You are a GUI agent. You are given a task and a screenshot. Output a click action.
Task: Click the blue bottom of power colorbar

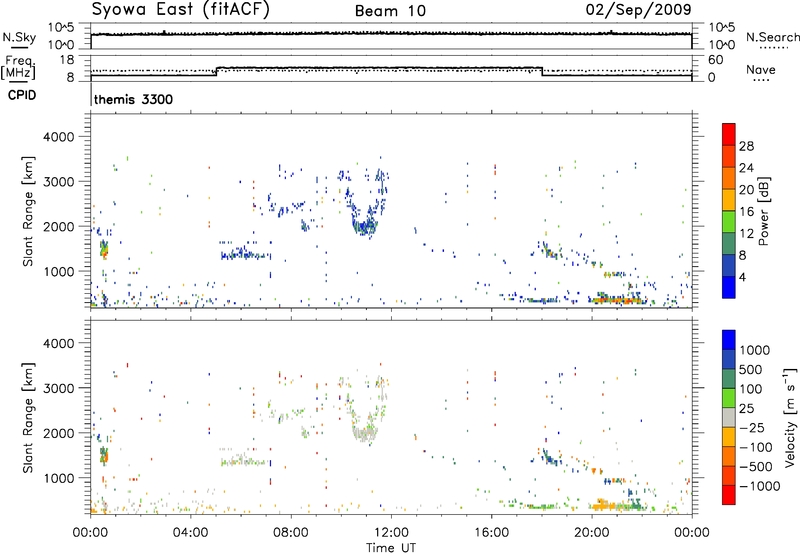(729, 287)
